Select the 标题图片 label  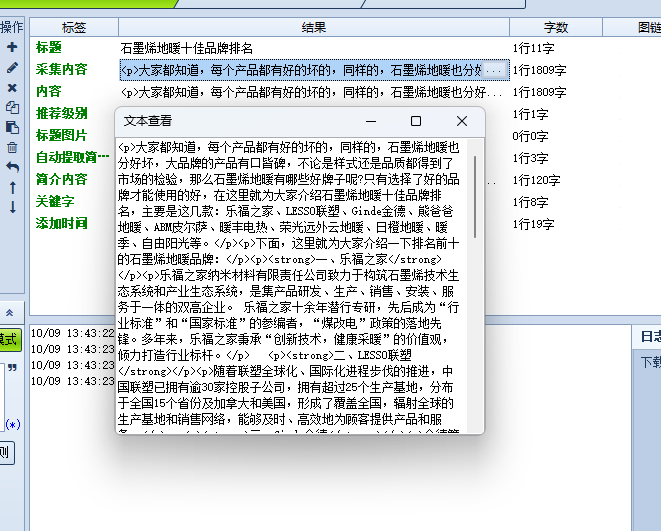pos(62,135)
